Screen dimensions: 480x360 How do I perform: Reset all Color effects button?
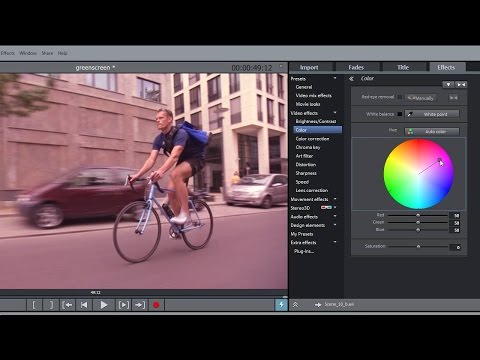pyautogui.click(x=461, y=85)
